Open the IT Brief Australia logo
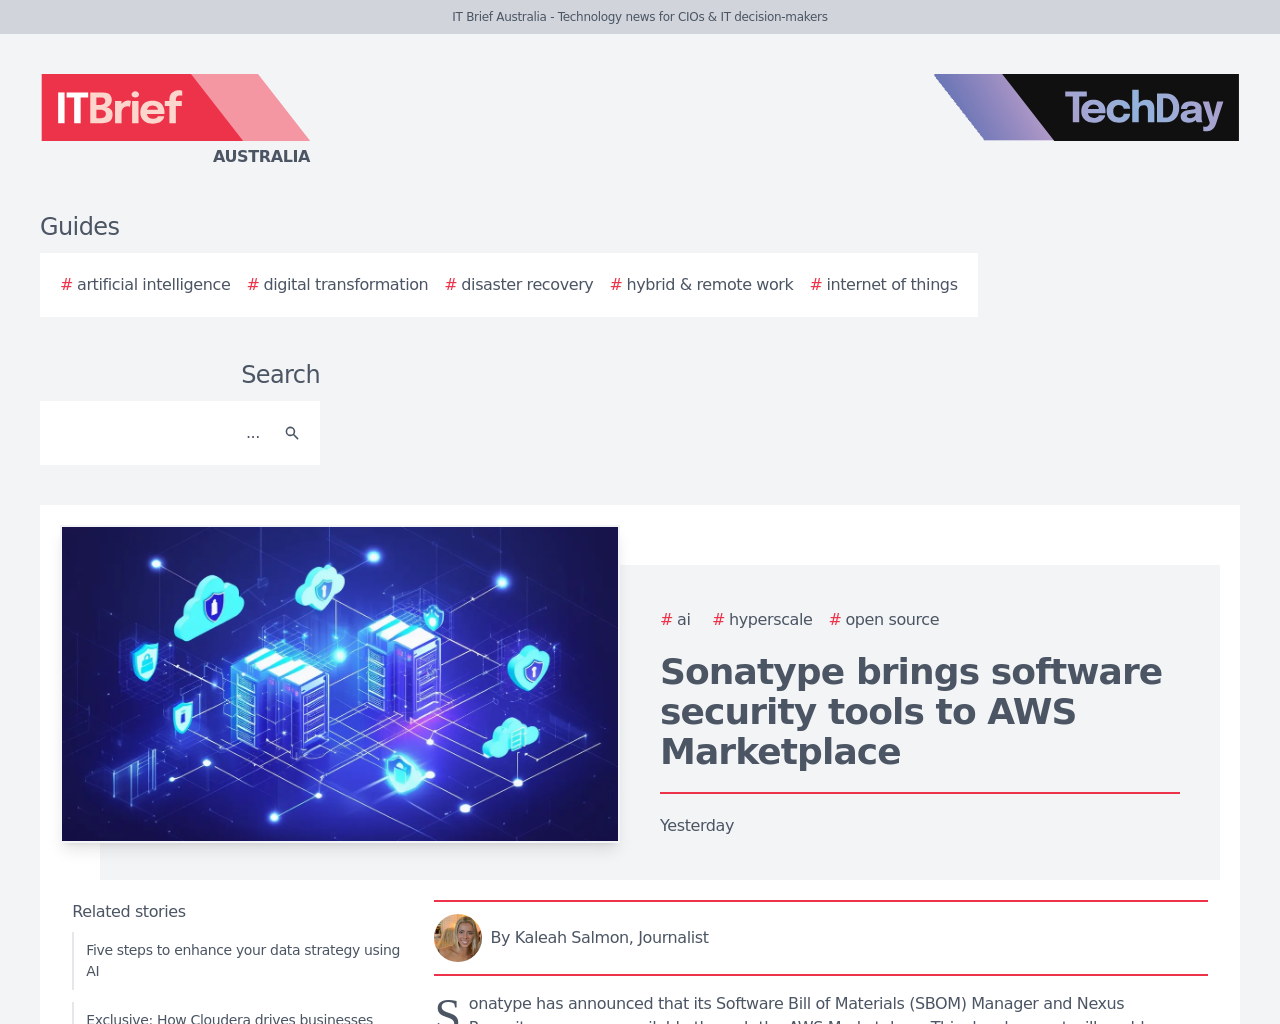The width and height of the screenshot is (1280, 1024). pyautogui.click(x=175, y=119)
